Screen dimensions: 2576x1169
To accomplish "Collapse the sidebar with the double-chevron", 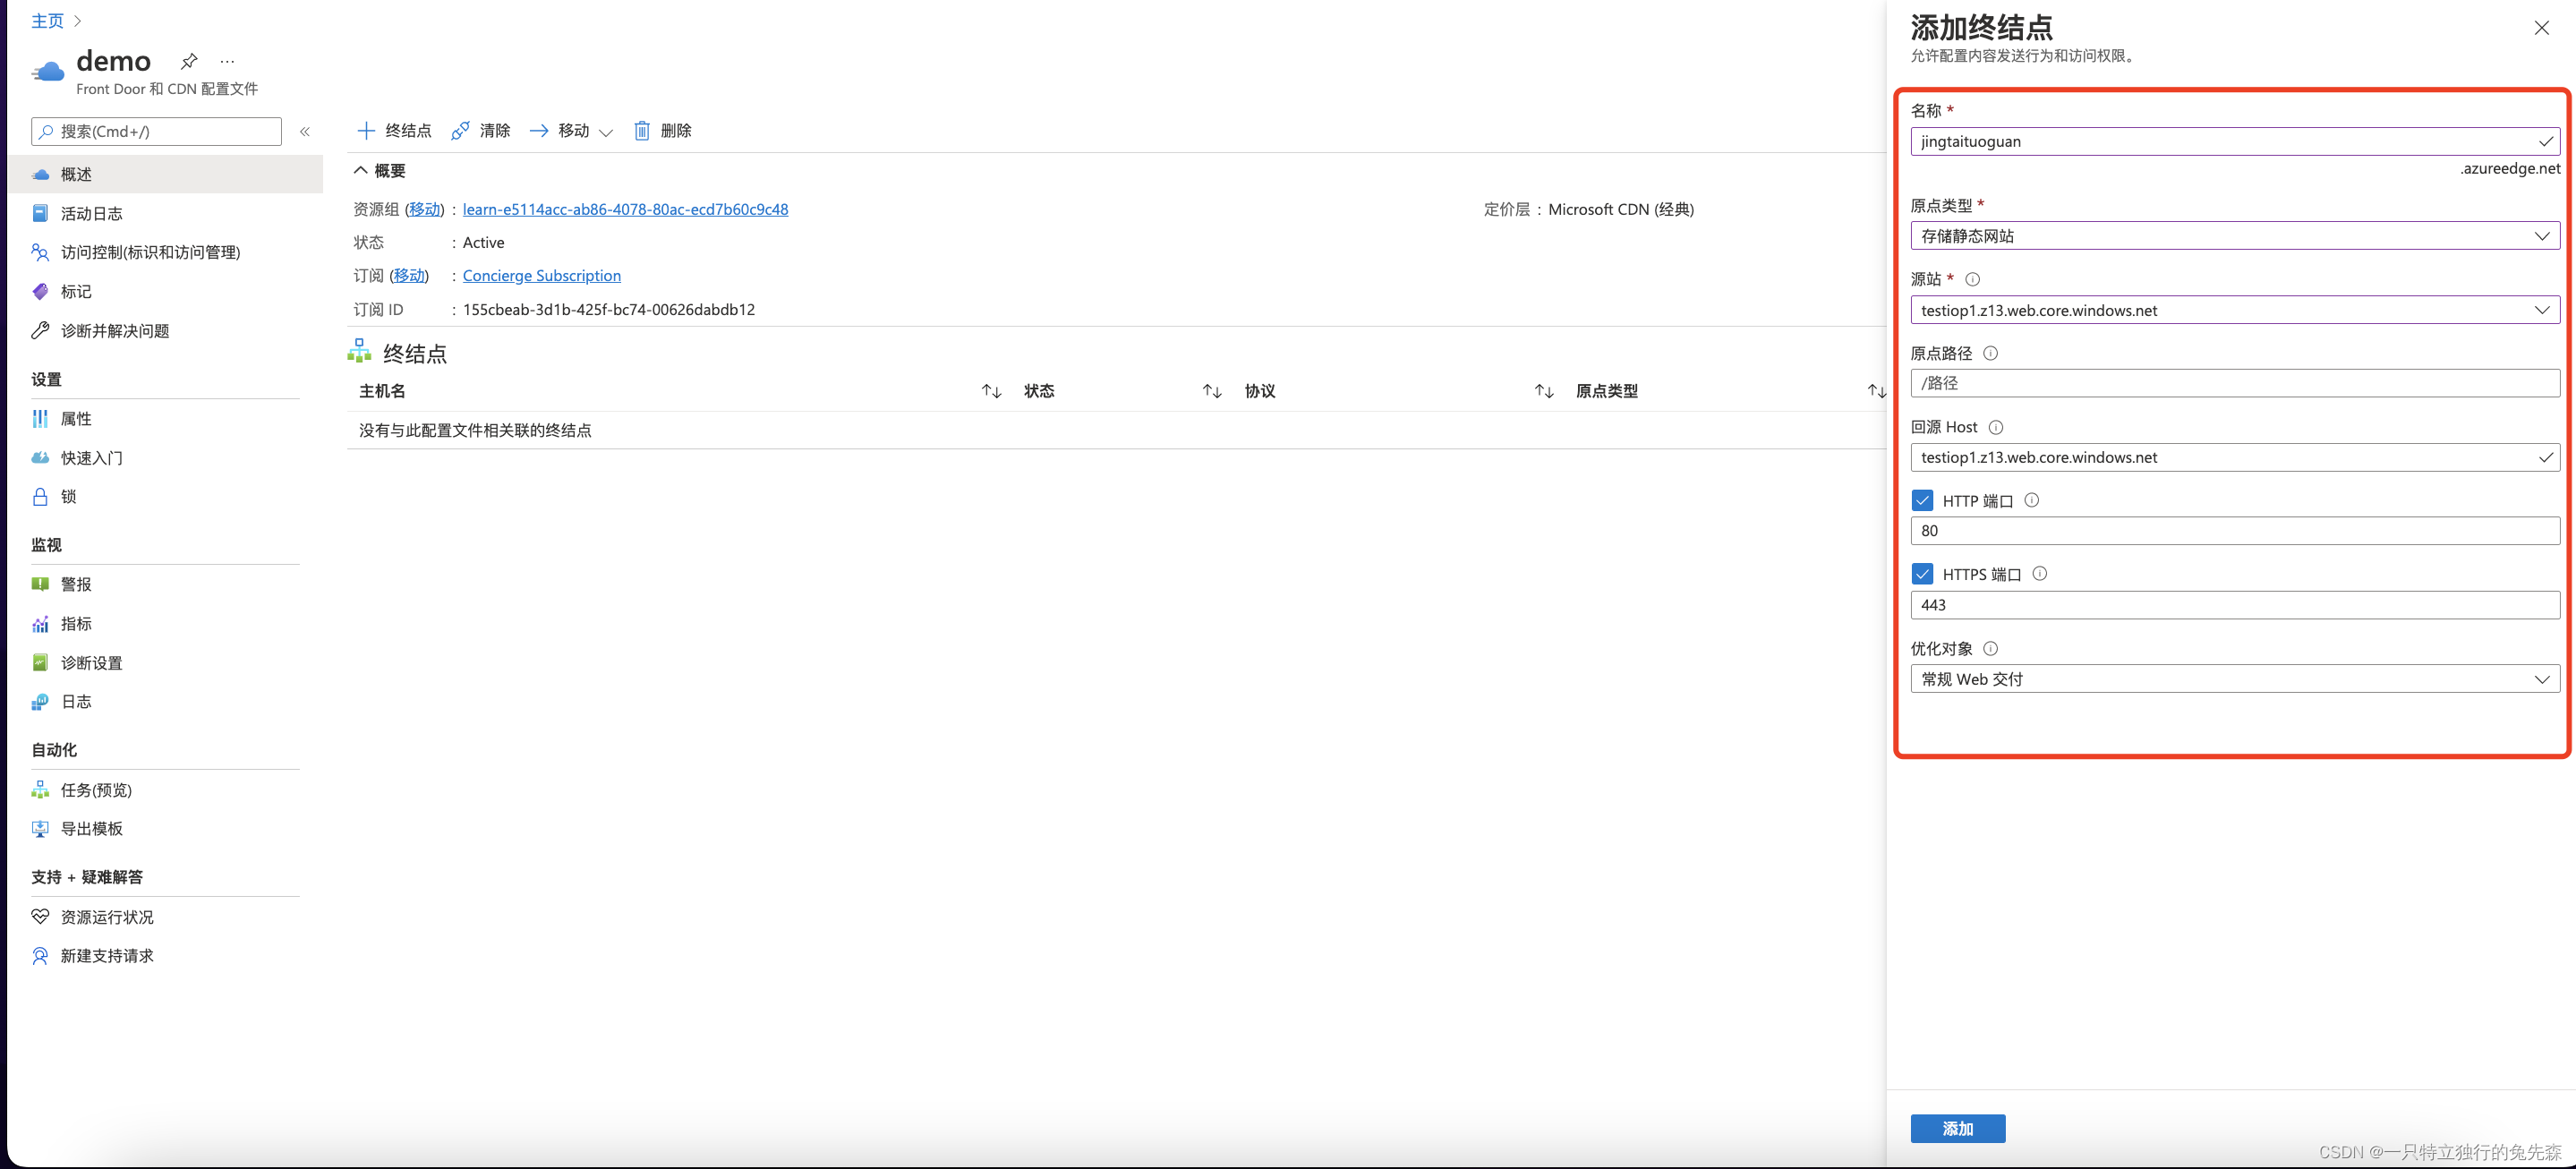I will [x=305, y=131].
